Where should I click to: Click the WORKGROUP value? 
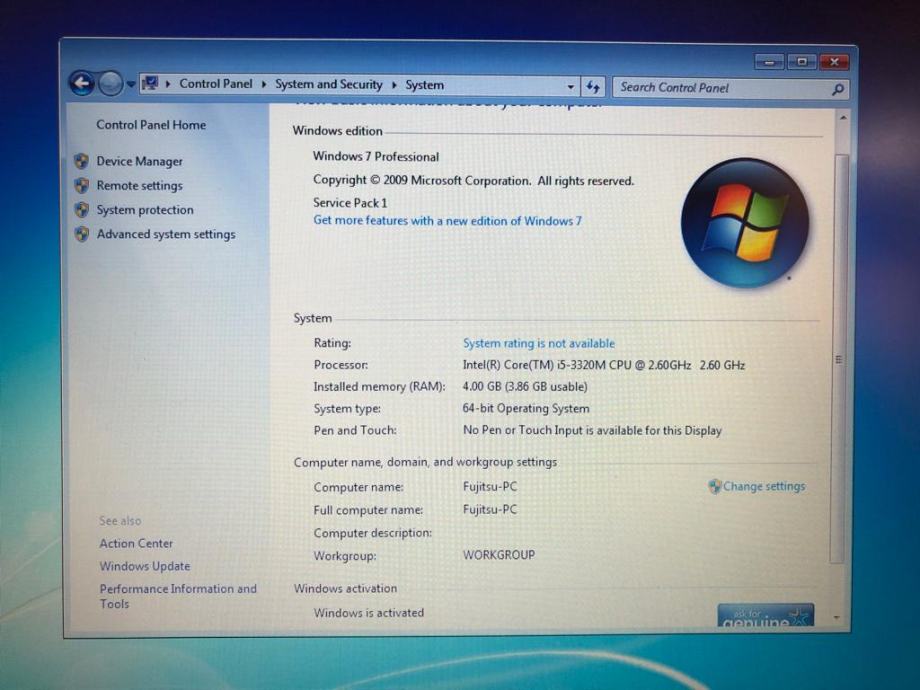click(499, 555)
